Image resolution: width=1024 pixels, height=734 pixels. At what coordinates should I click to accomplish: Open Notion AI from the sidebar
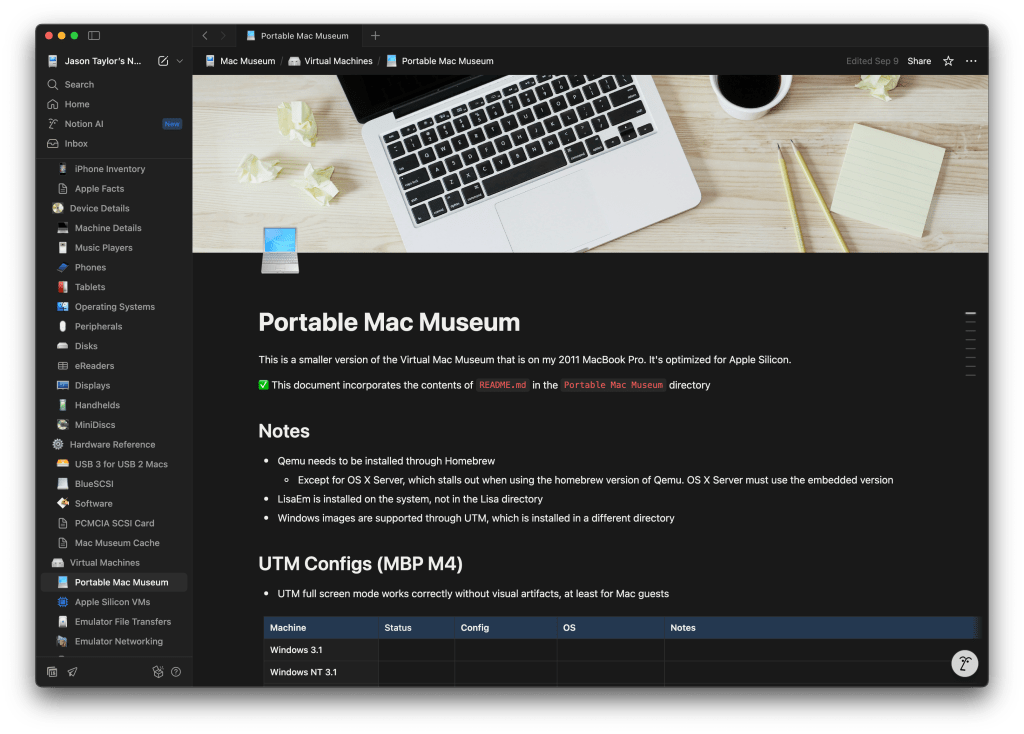coord(84,124)
